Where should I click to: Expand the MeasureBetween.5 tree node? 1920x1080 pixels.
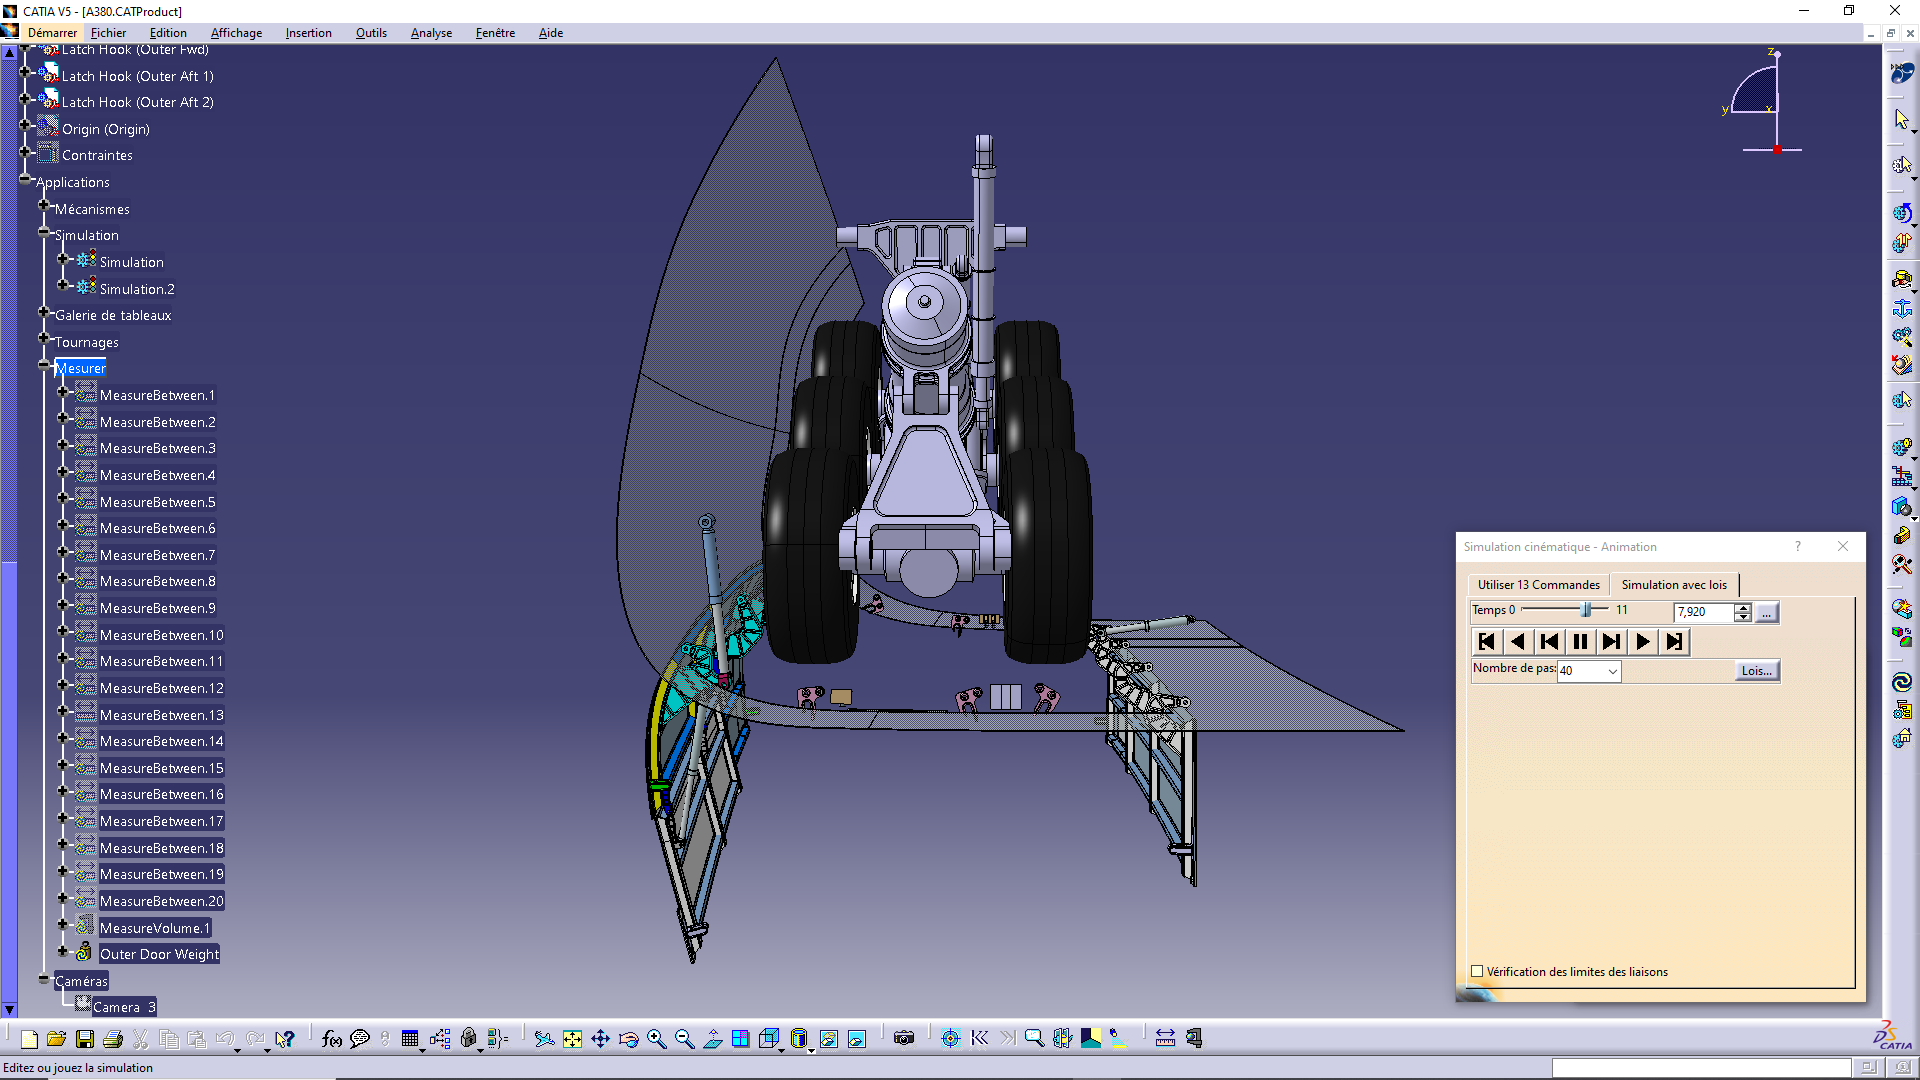(62, 499)
